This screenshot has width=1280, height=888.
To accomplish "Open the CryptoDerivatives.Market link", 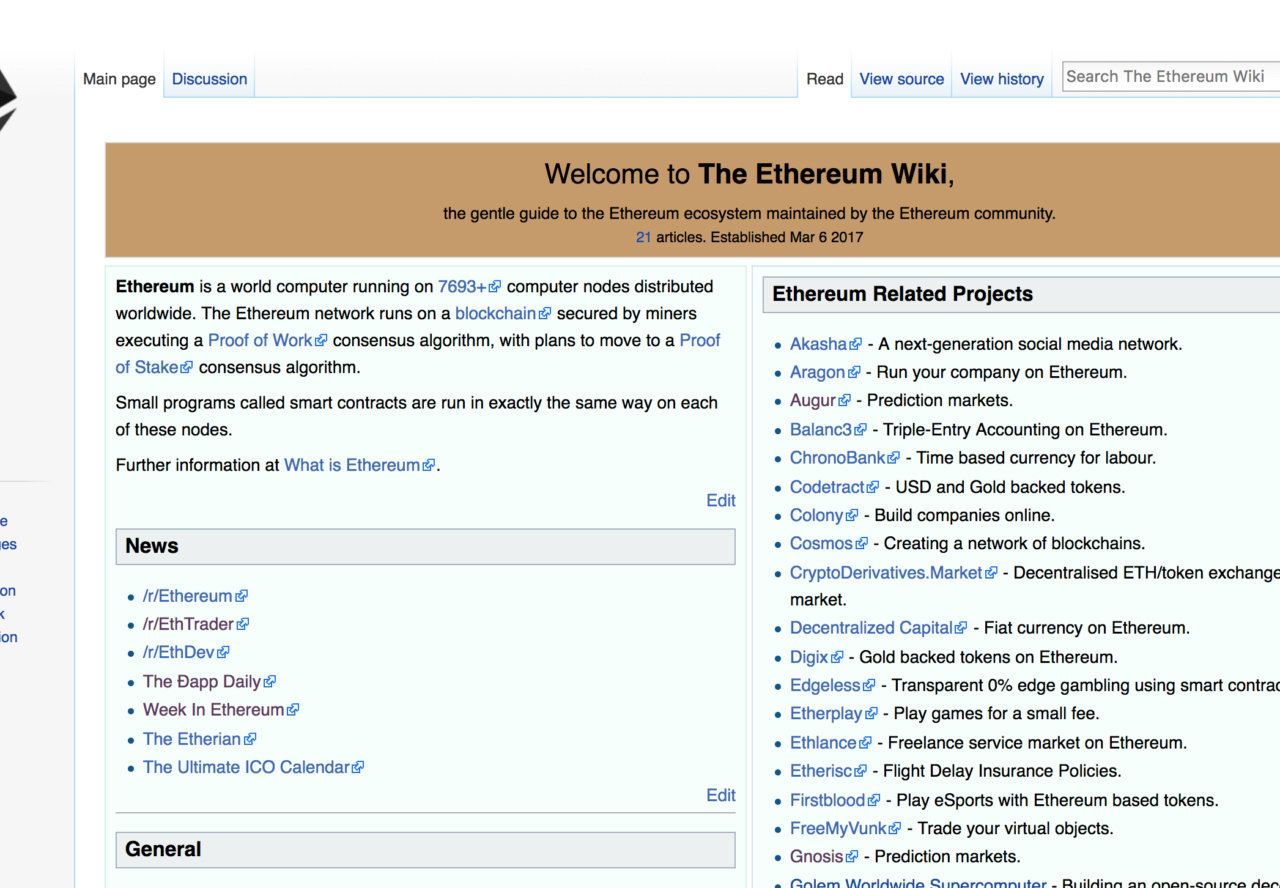I will coord(886,573).
